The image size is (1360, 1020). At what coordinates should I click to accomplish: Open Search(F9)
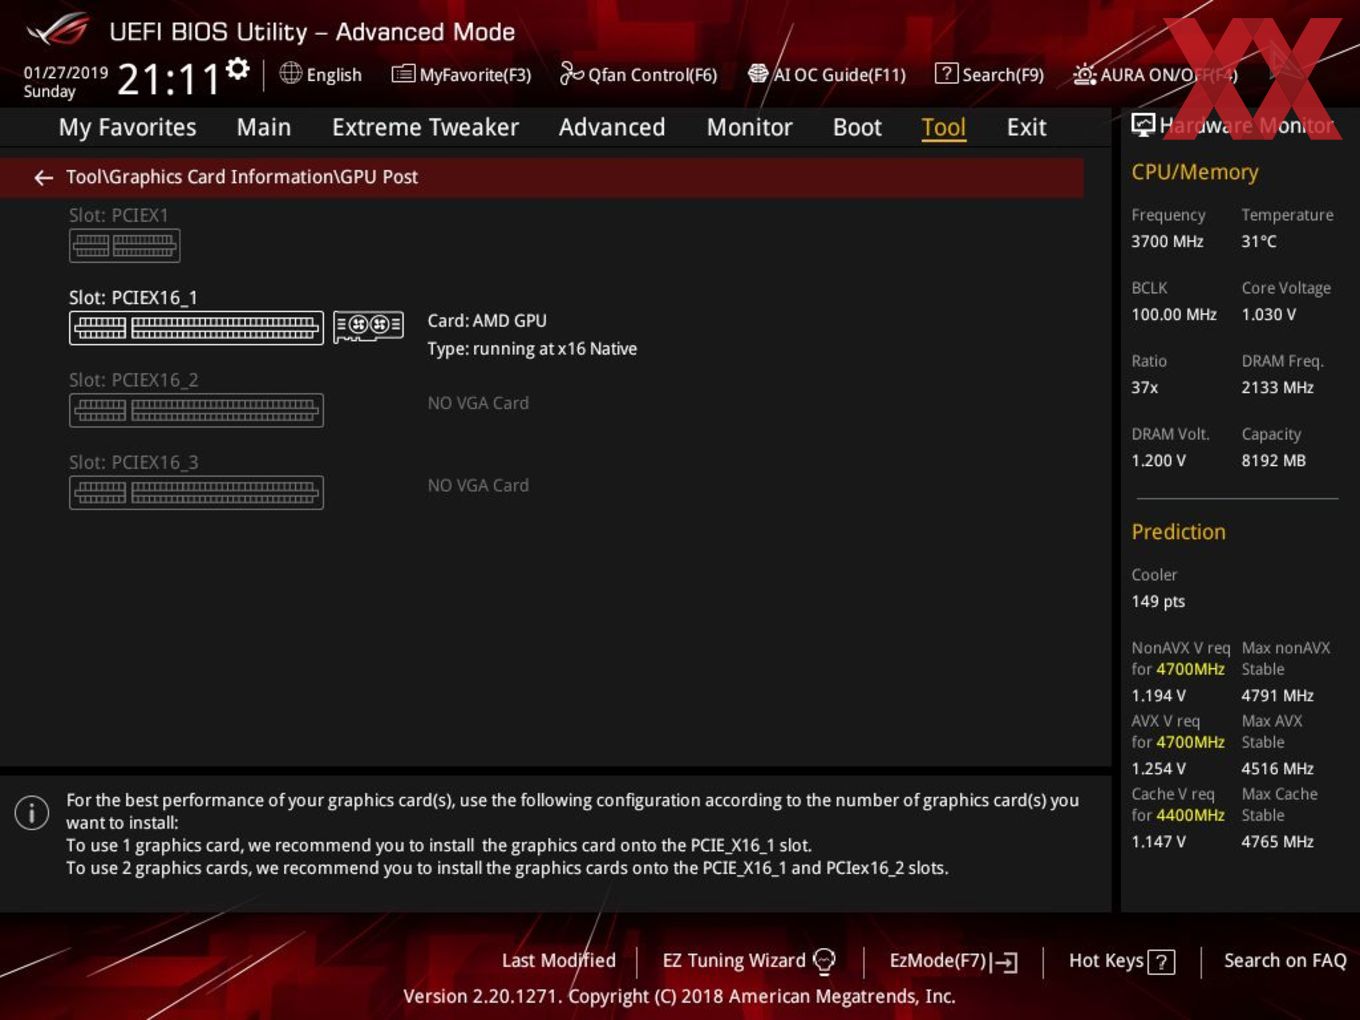coord(989,74)
